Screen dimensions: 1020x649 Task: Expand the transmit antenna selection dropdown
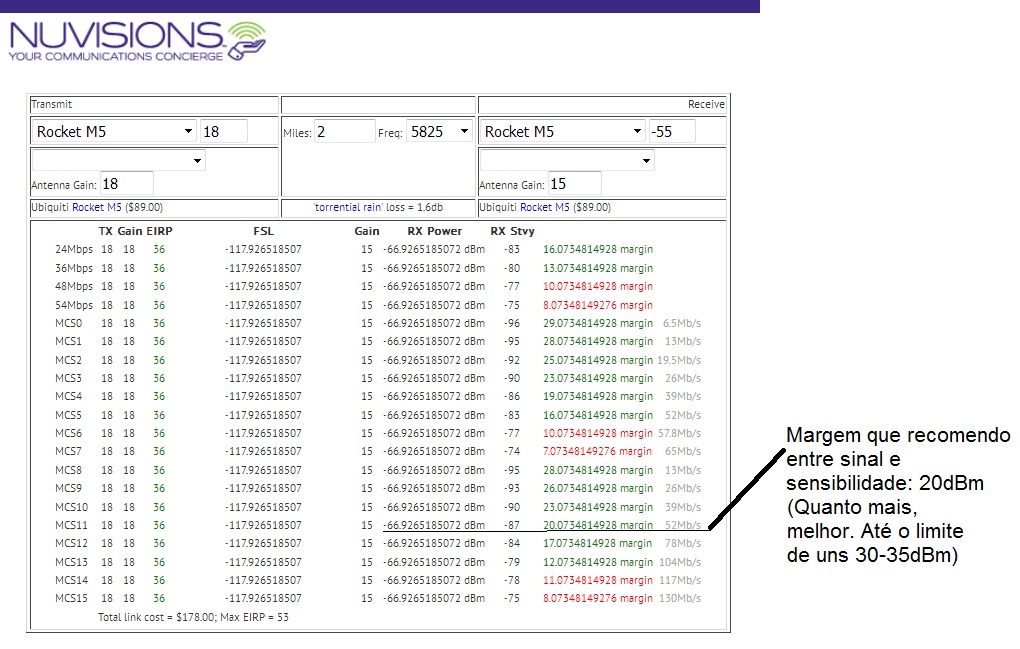click(x=118, y=160)
